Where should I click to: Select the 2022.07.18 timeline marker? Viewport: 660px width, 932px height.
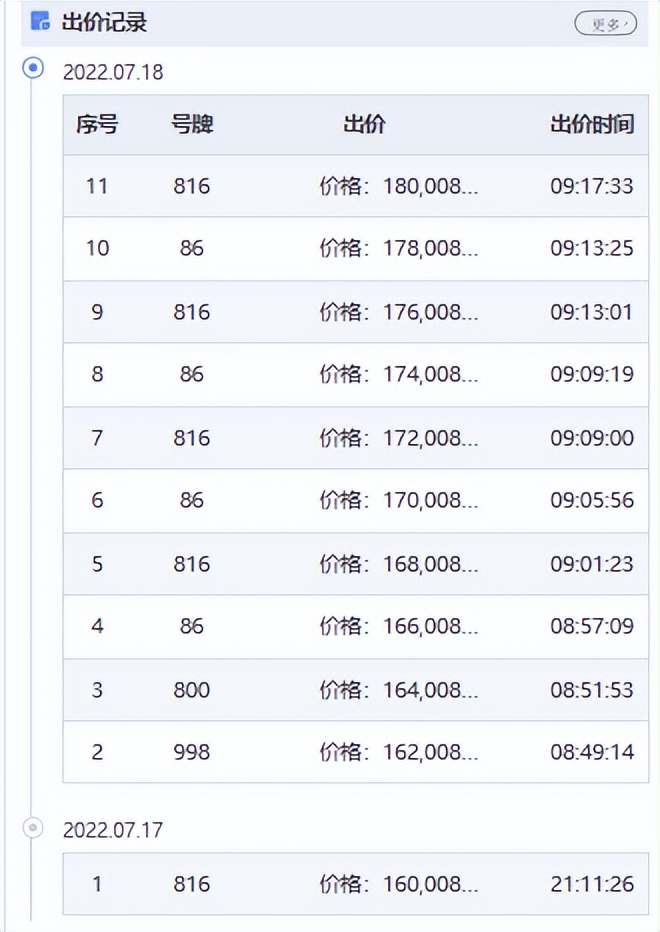click(x=33, y=68)
